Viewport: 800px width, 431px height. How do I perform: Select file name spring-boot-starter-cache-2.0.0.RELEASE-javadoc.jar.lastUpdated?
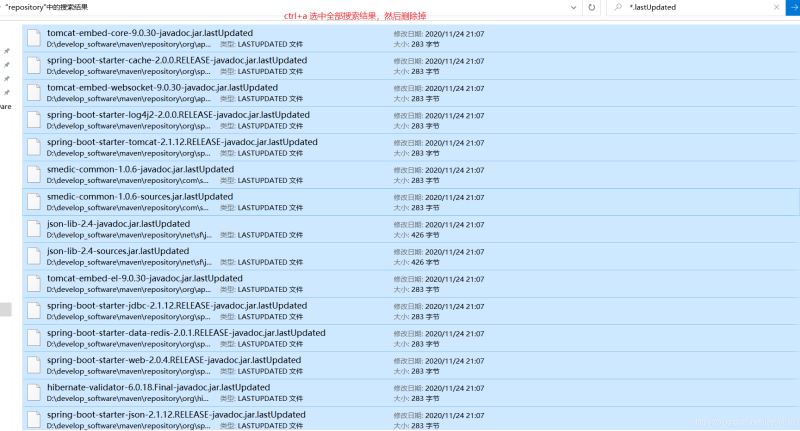tap(177, 60)
